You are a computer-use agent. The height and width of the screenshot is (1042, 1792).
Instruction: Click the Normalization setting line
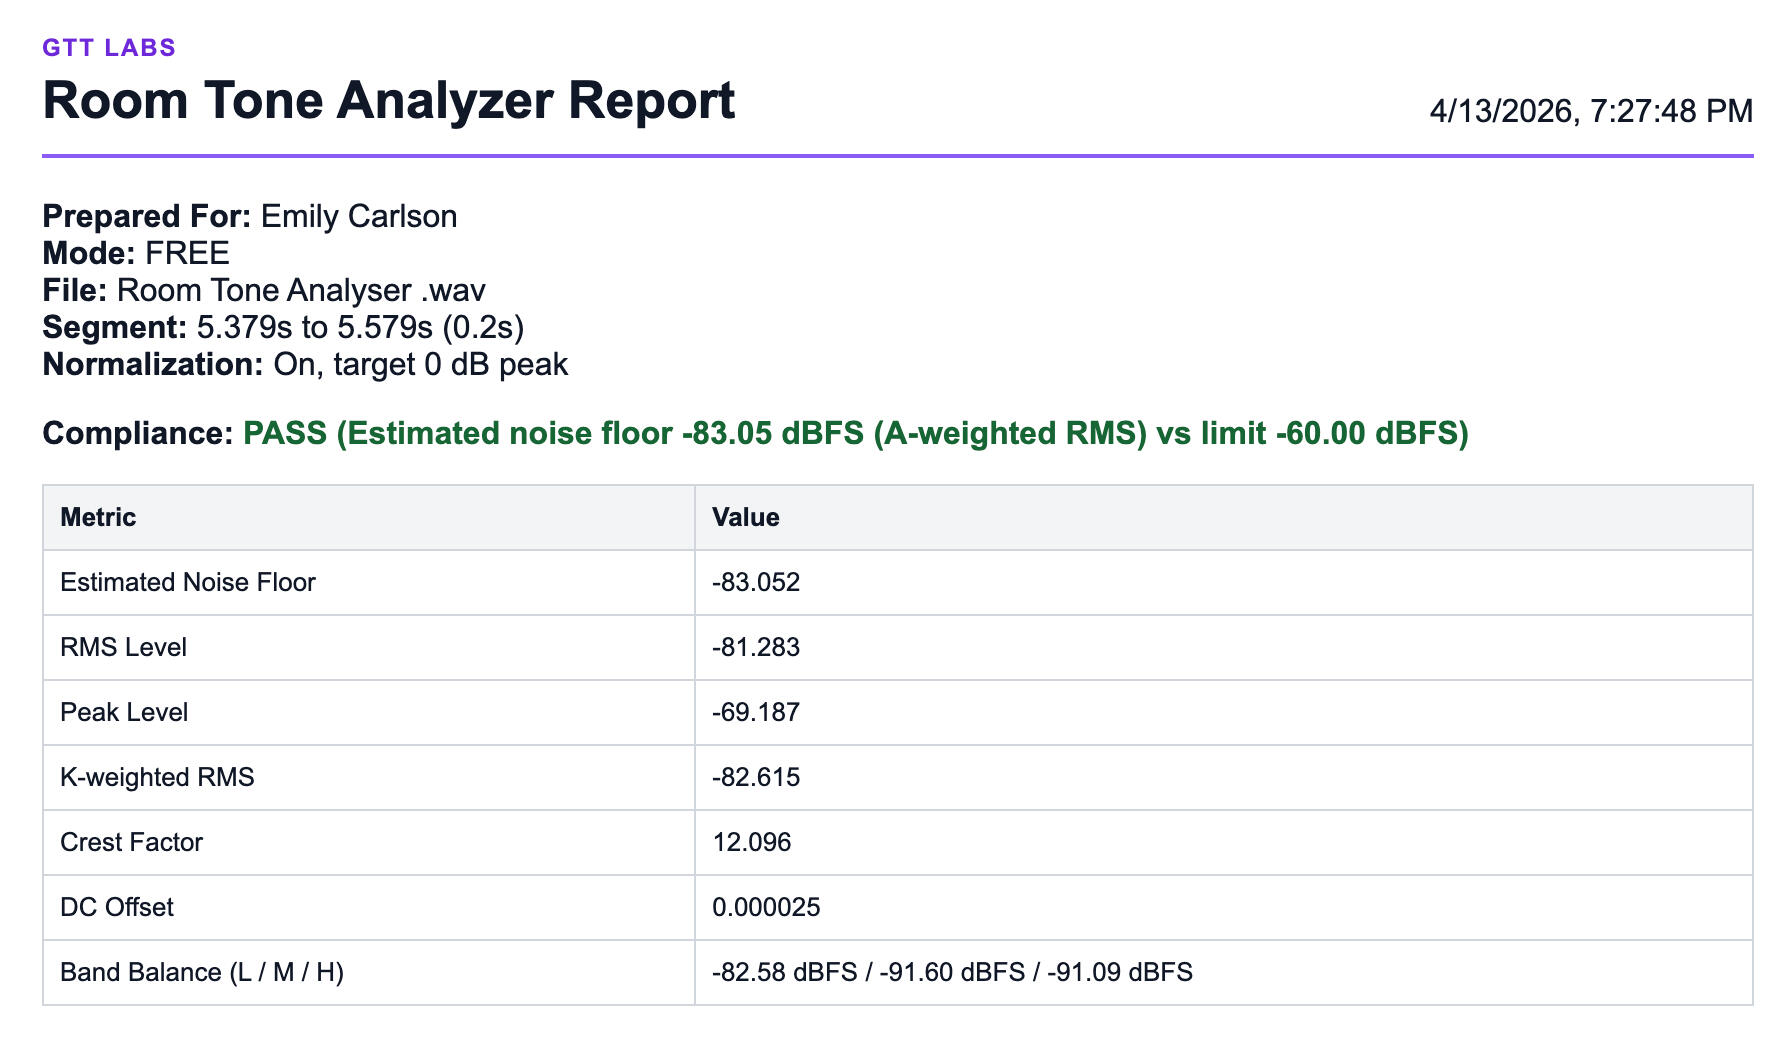[x=304, y=365]
